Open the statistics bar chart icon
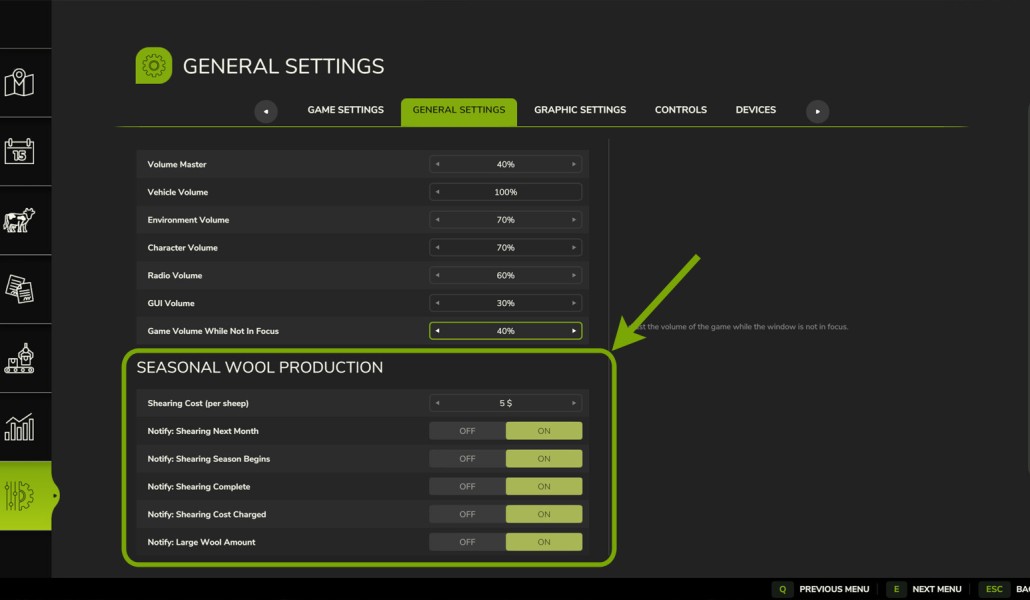This screenshot has height=600, width=1030. pos(19,427)
